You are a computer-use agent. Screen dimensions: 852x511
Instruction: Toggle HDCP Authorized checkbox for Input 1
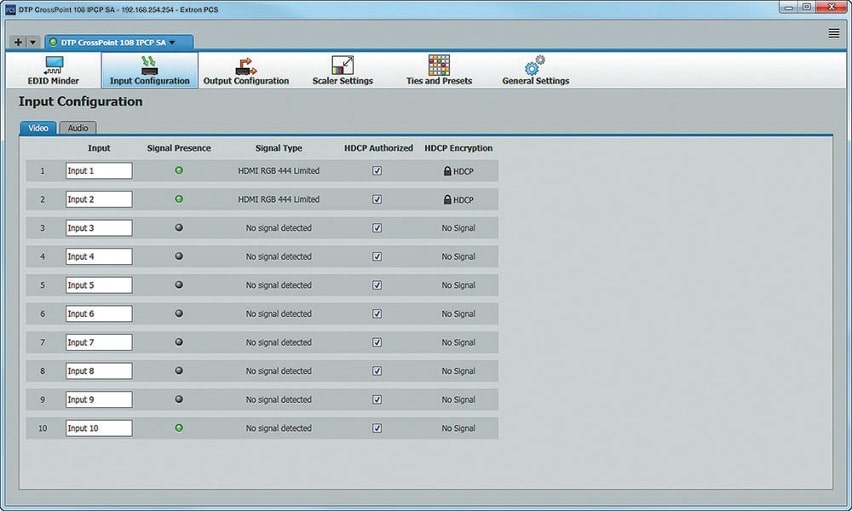[x=377, y=171]
